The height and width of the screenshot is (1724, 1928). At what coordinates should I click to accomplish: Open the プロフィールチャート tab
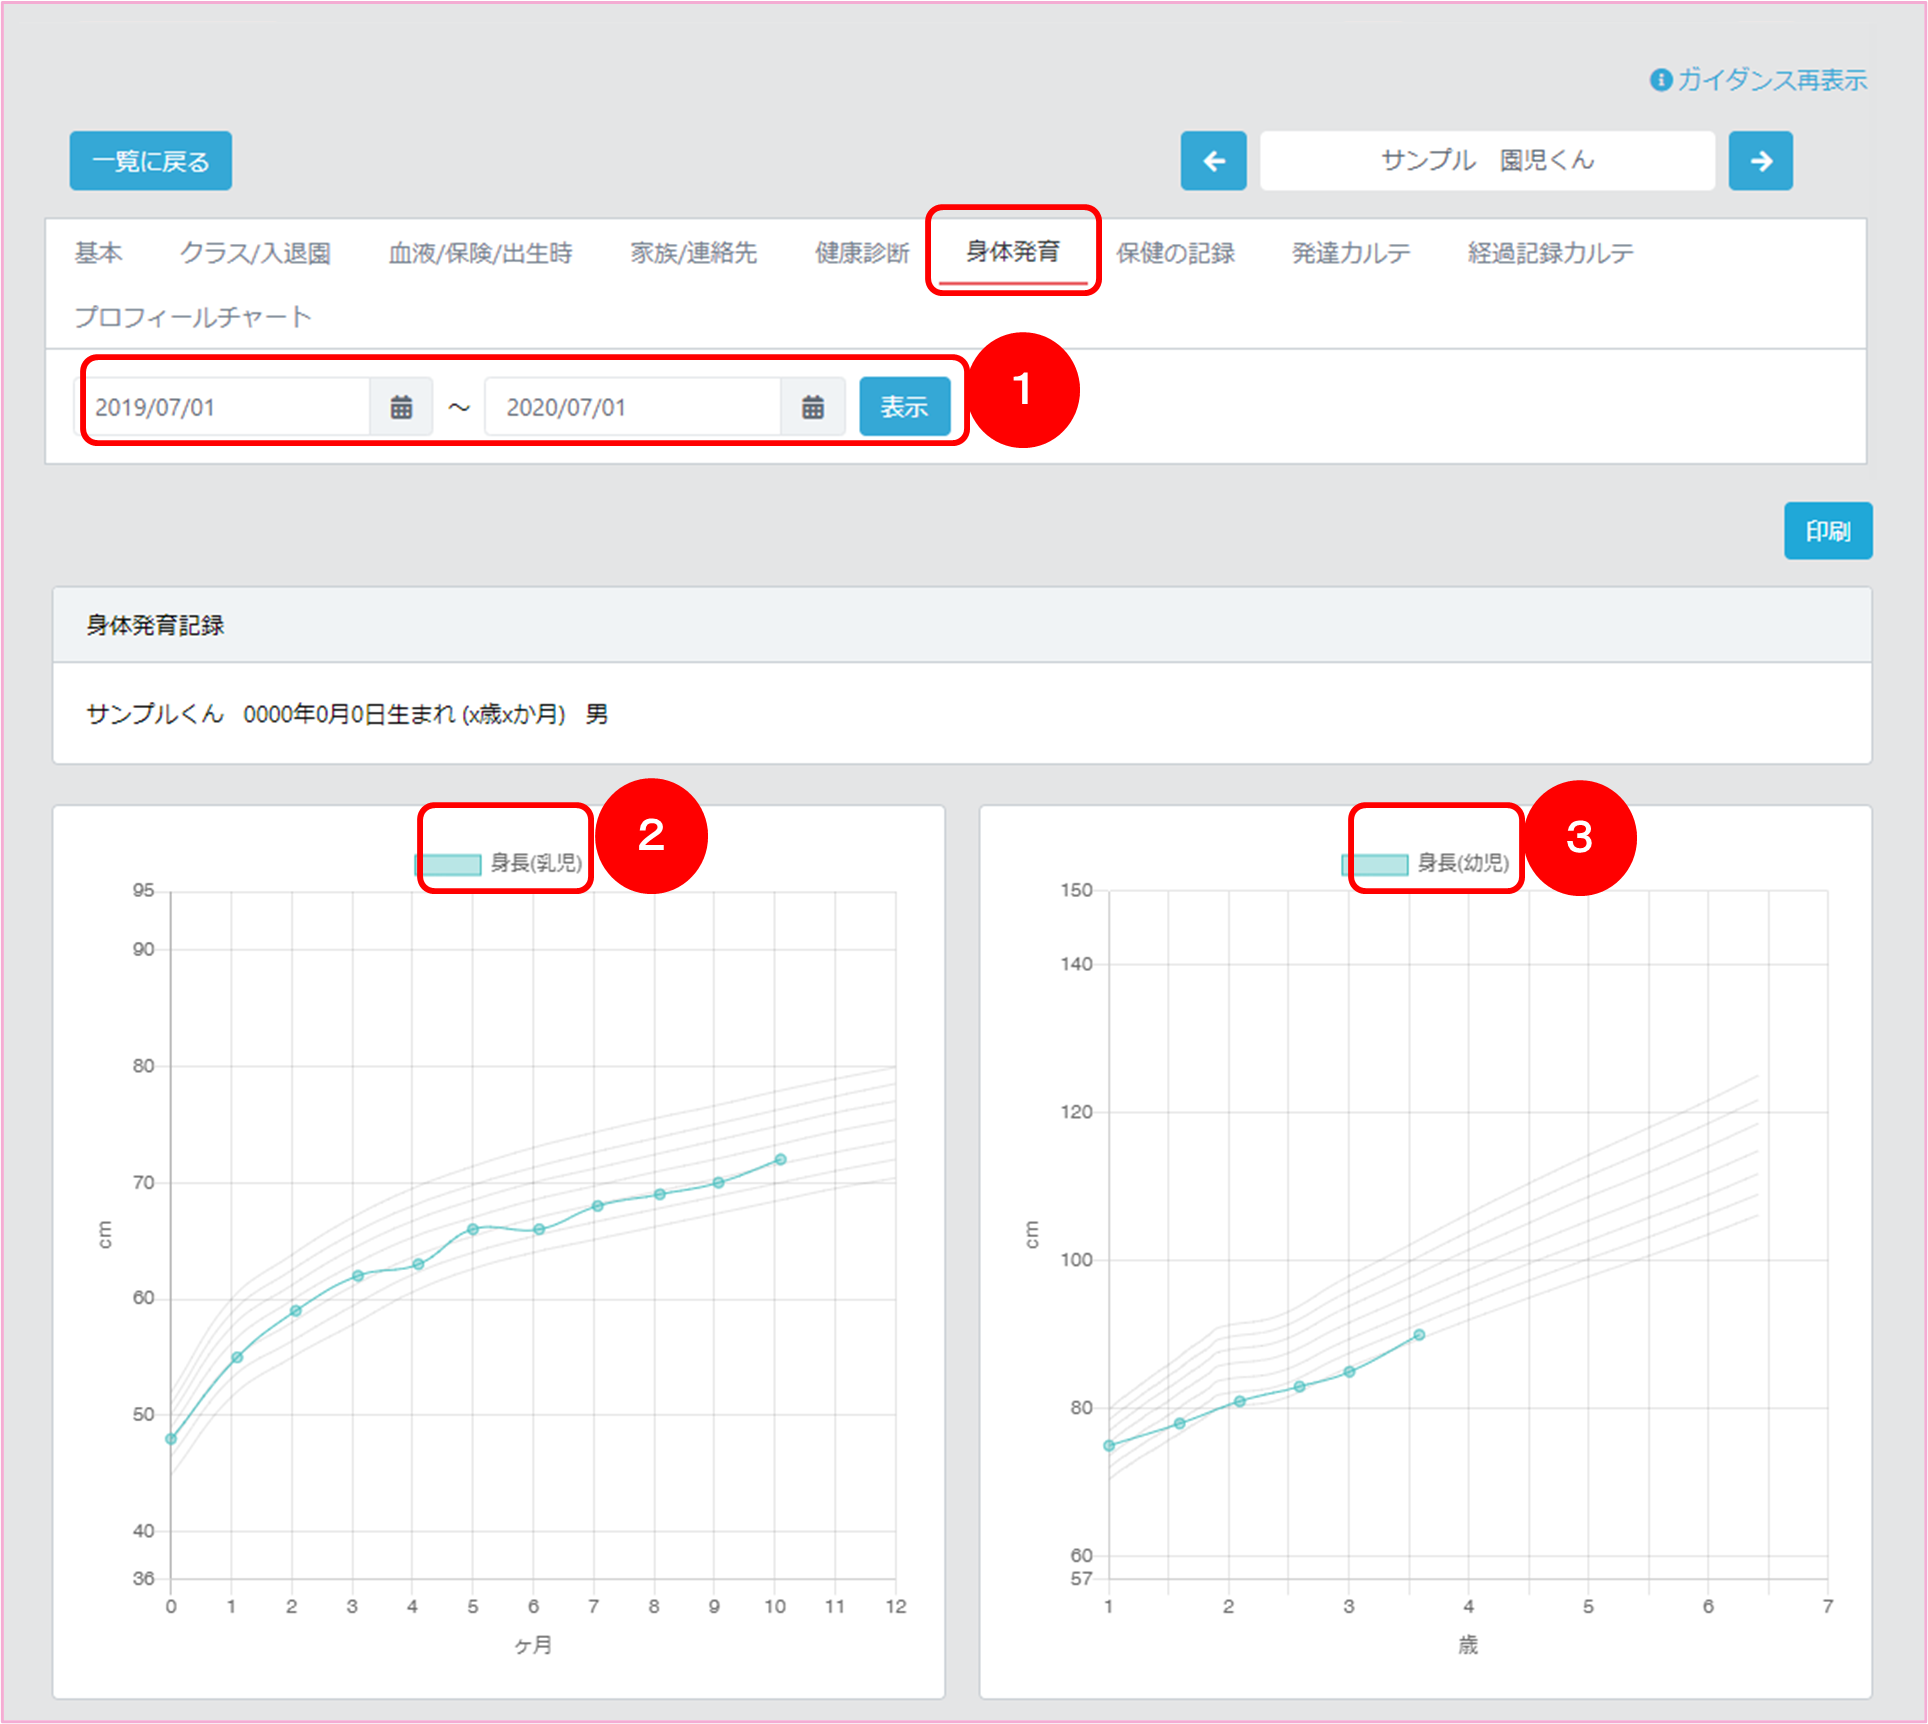point(193,317)
